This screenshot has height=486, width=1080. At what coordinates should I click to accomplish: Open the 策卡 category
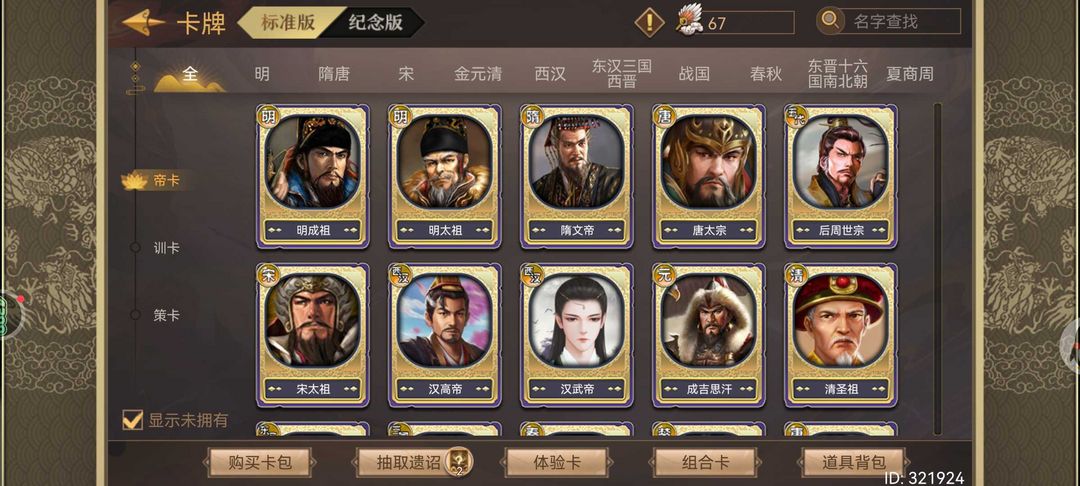166,315
